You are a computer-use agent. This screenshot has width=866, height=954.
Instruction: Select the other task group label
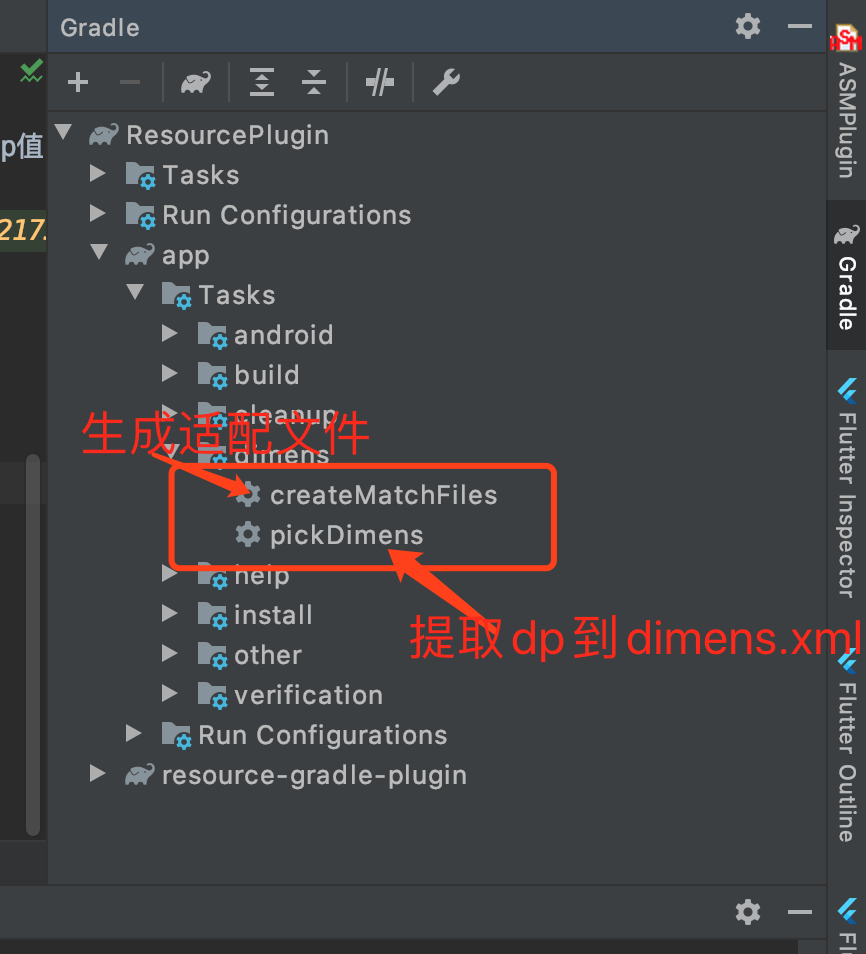pyautogui.click(x=268, y=655)
